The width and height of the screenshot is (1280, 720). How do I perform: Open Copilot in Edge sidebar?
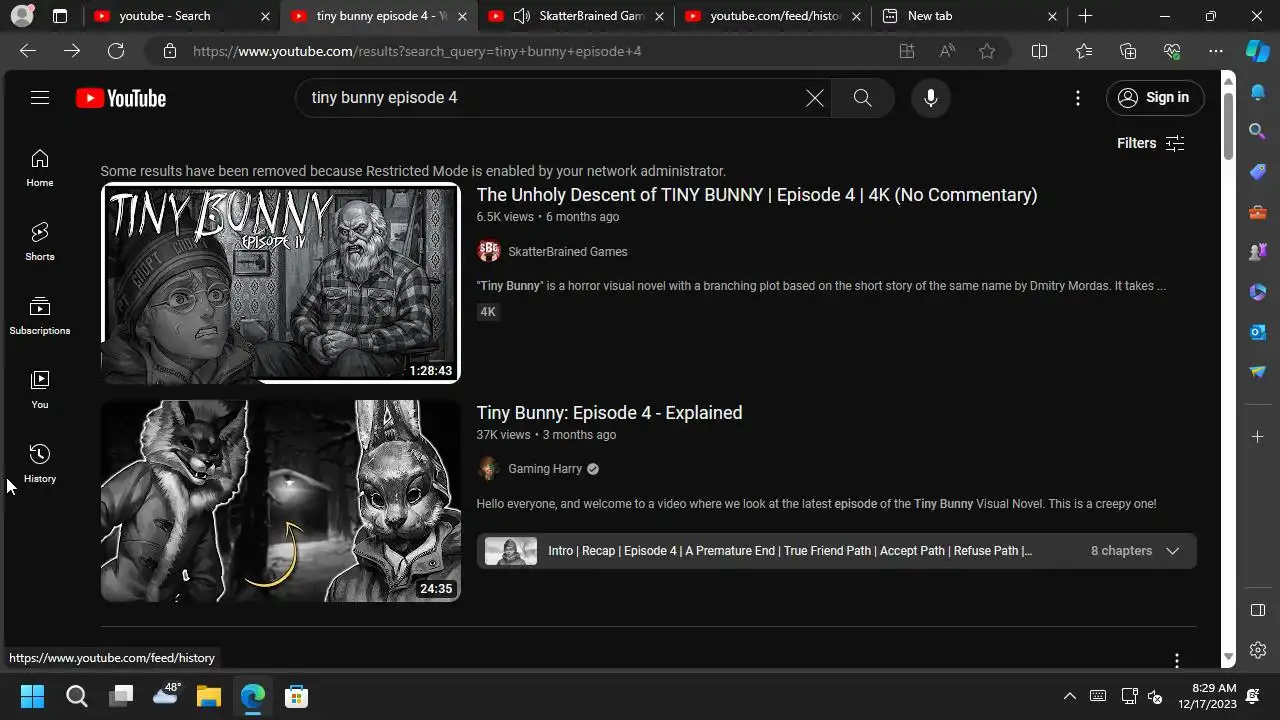[1258, 51]
